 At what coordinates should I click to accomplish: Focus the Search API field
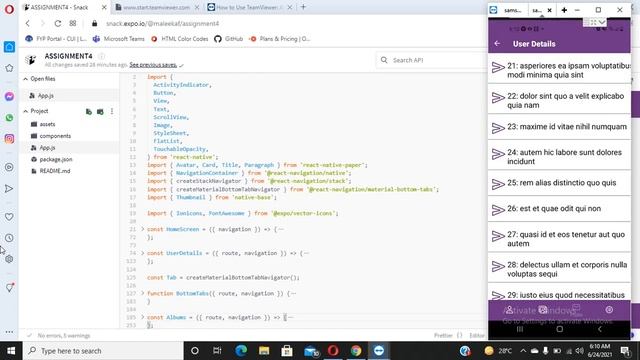point(432,60)
